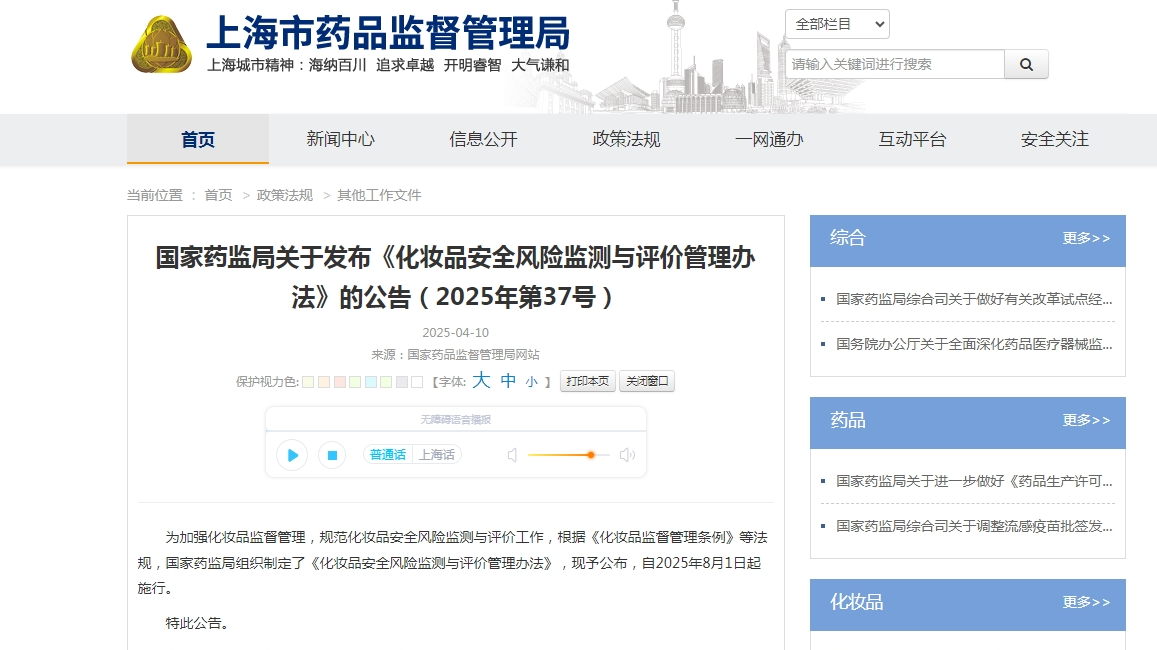Open the 新闻中心 navigation tab
The width and height of the screenshot is (1157, 650).
(x=340, y=139)
